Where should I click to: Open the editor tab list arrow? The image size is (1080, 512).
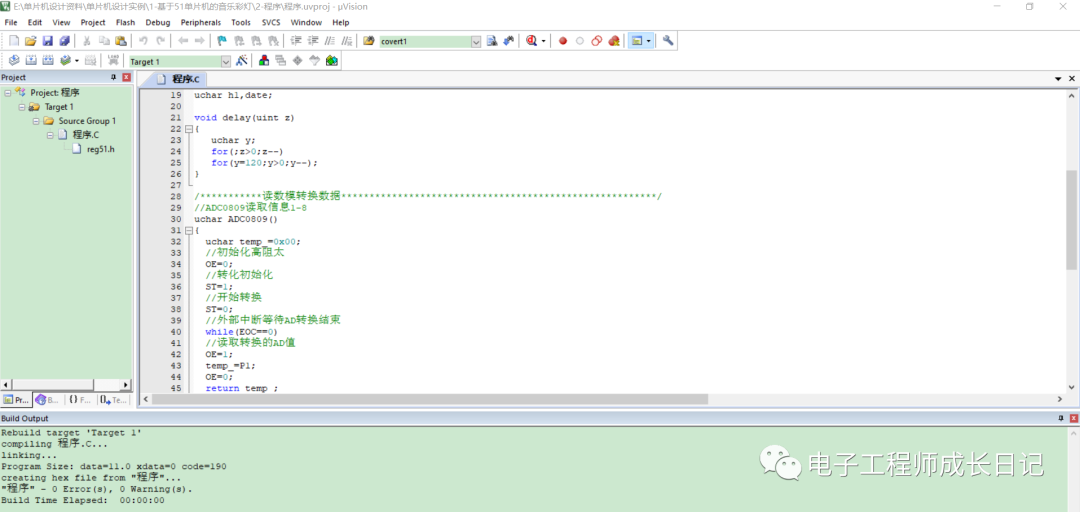[x=1058, y=79]
